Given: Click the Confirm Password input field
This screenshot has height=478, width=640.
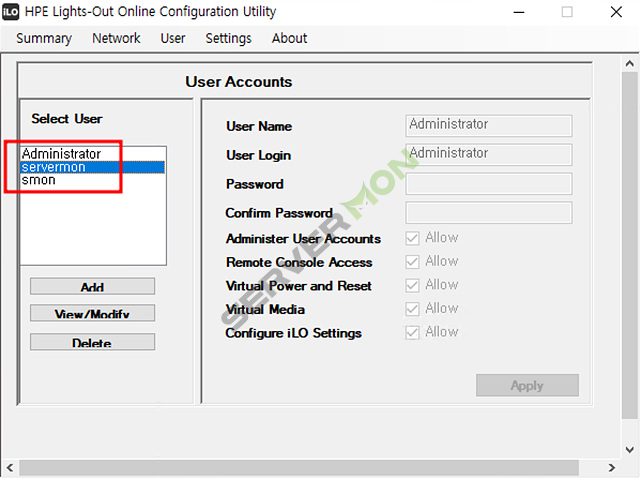Looking at the screenshot, I should point(489,213).
